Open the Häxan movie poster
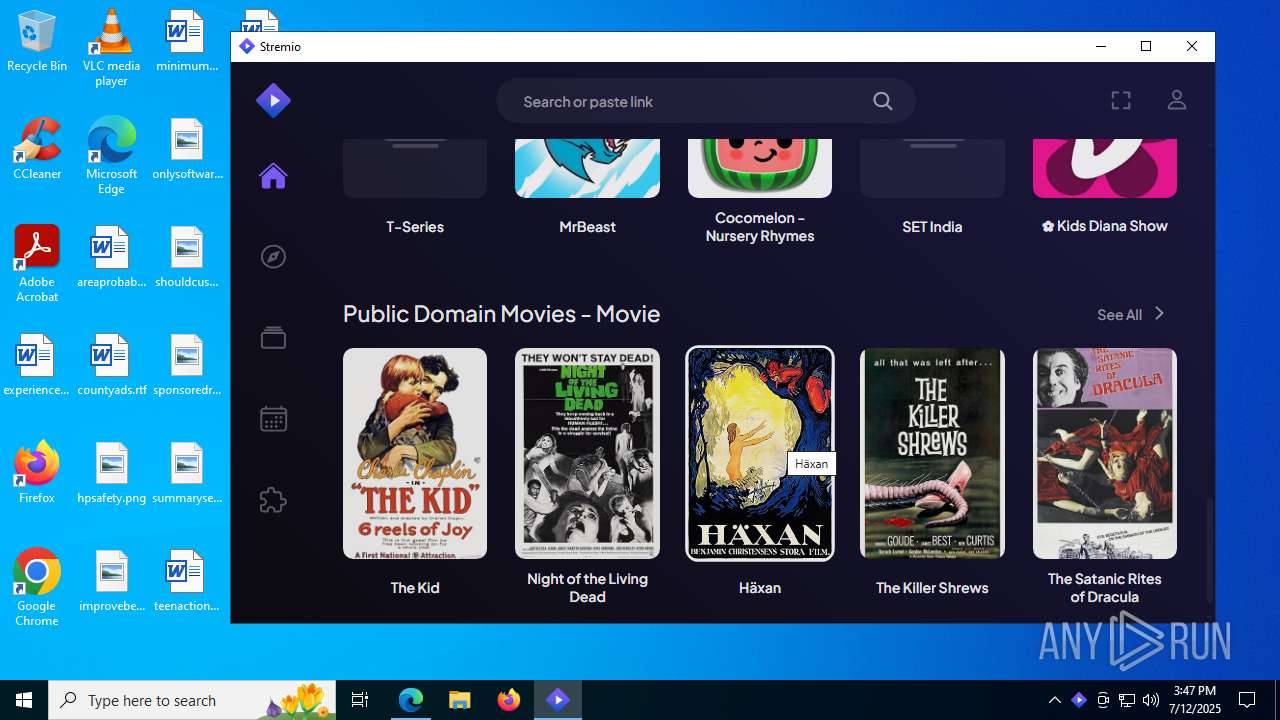1280x720 pixels. pos(760,453)
